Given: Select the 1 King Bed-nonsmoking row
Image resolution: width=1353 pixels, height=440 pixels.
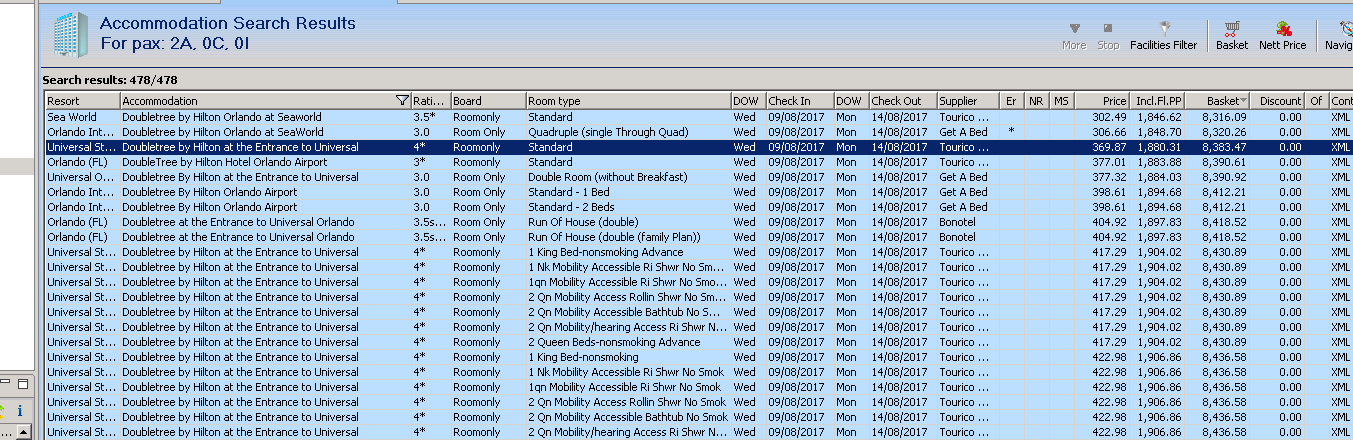Looking at the screenshot, I should 699,357.
